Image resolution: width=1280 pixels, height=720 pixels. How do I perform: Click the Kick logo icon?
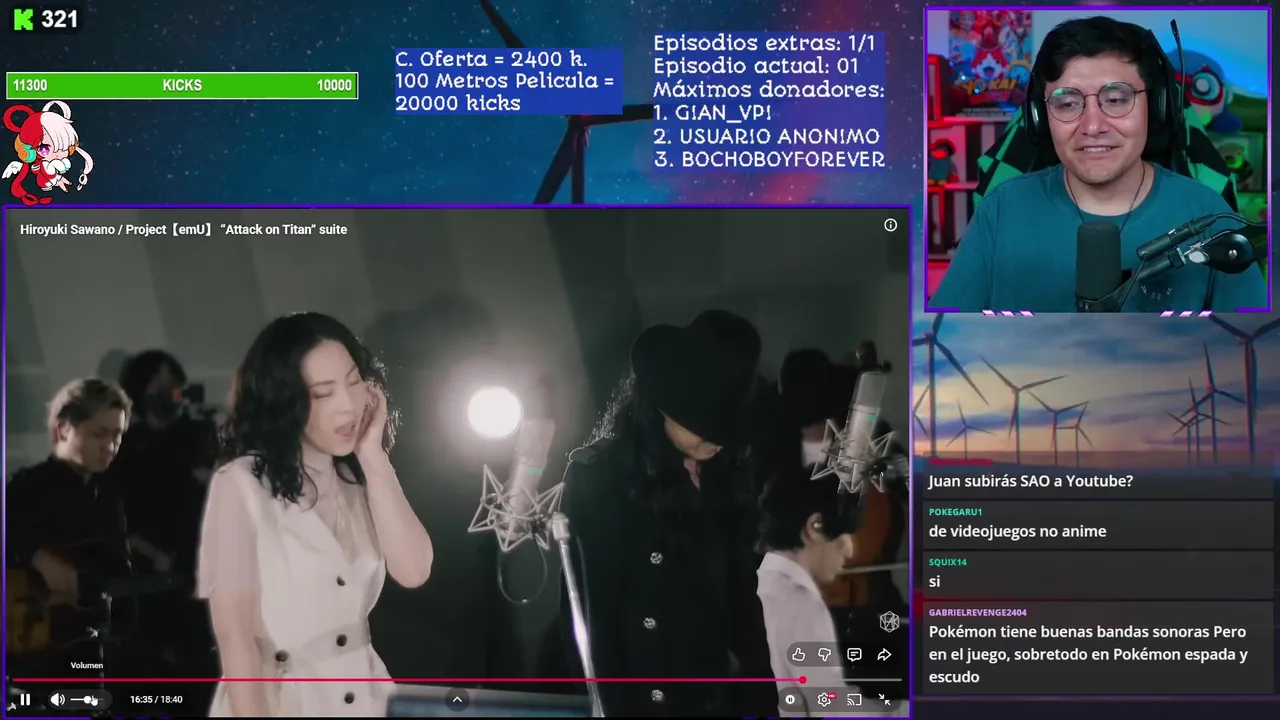23,20
